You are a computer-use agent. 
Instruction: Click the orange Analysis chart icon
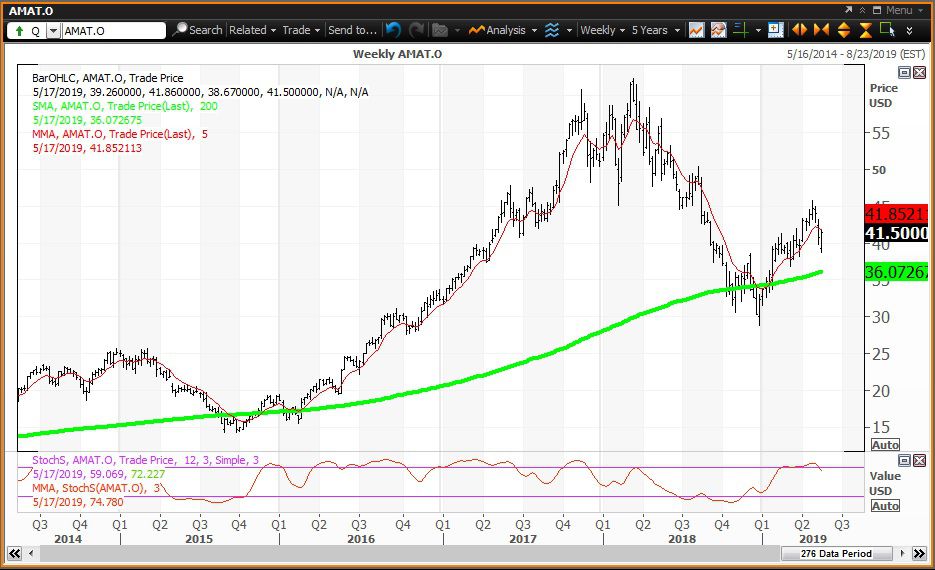(476, 30)
